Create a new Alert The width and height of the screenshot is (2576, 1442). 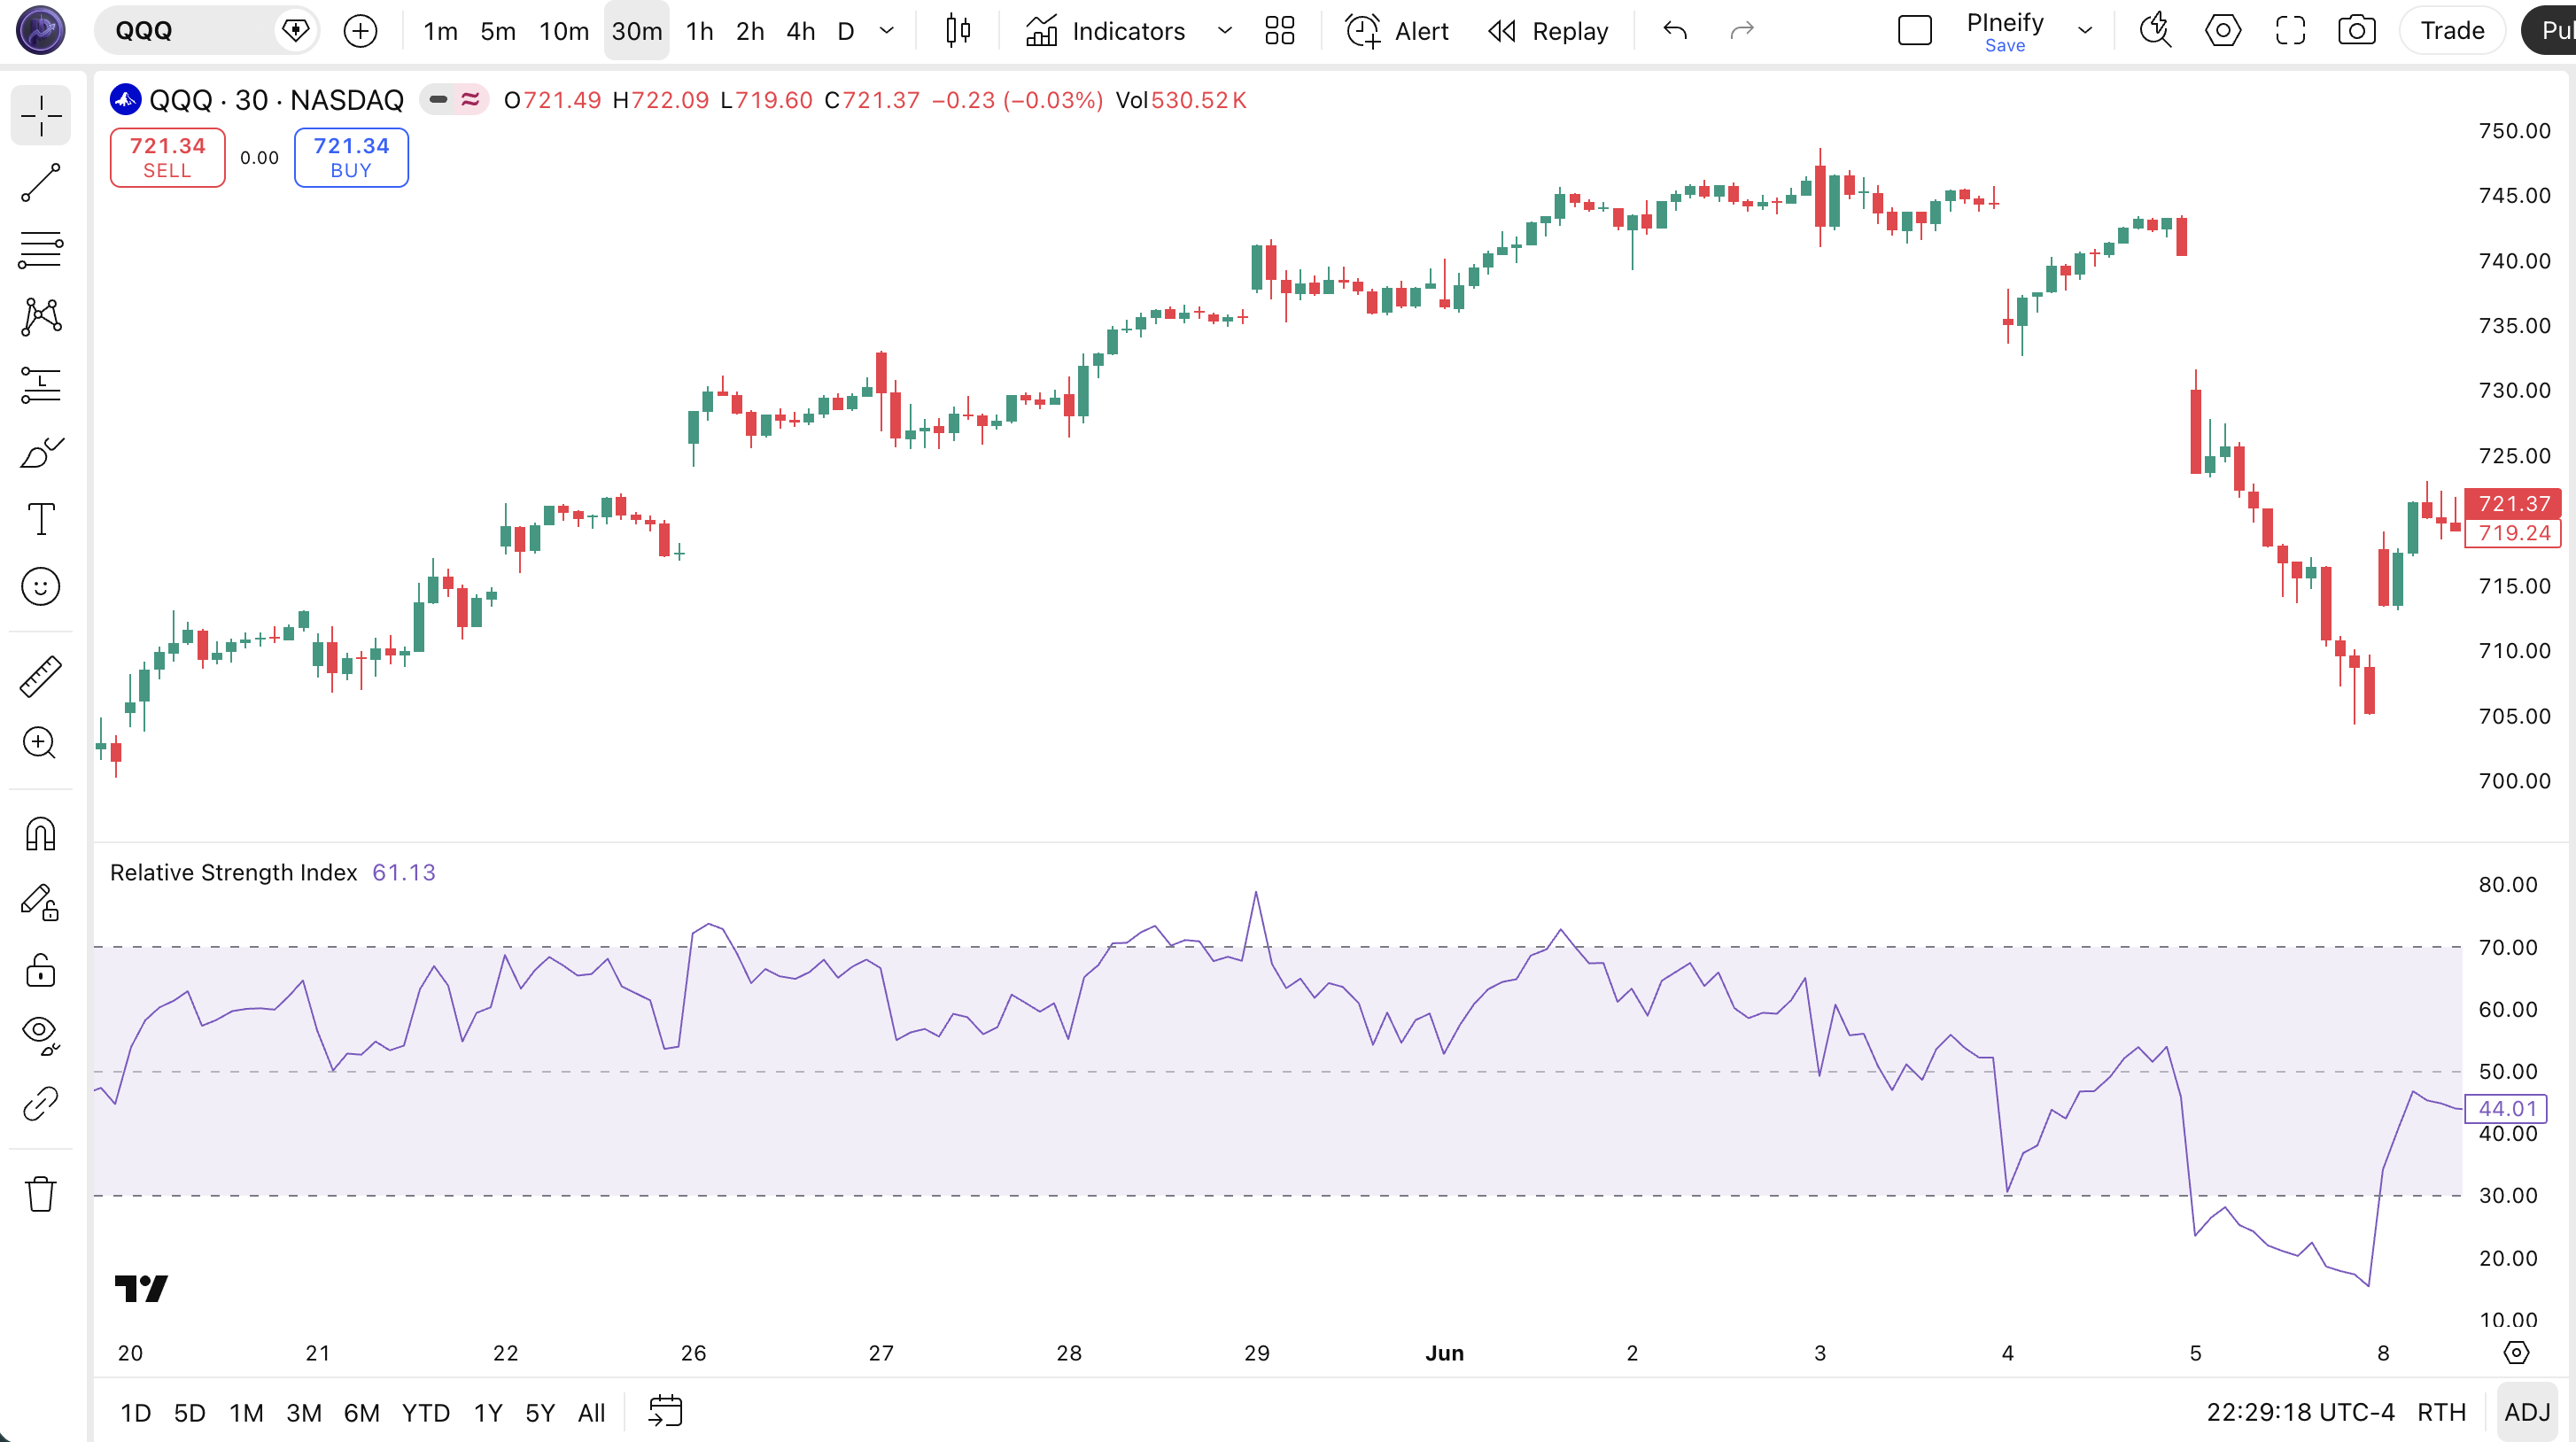click(x=1397, y=31)
